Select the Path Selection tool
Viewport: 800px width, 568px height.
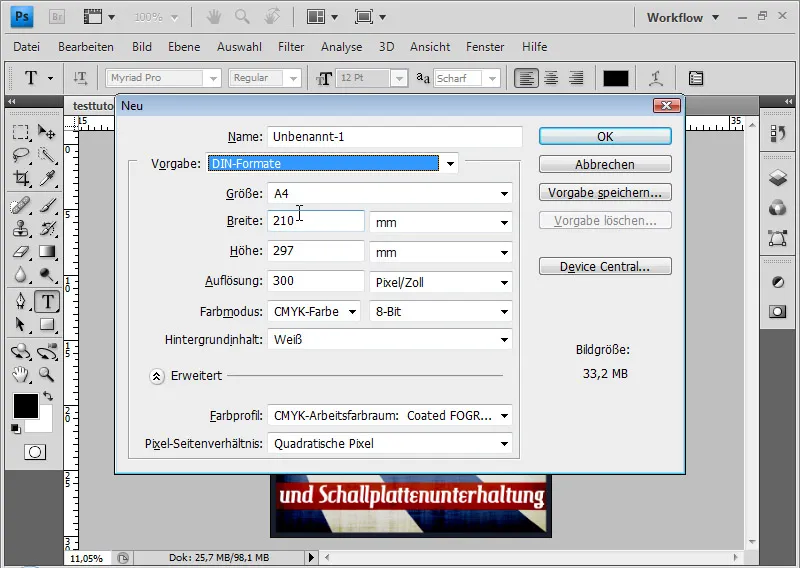click(20, 325)
